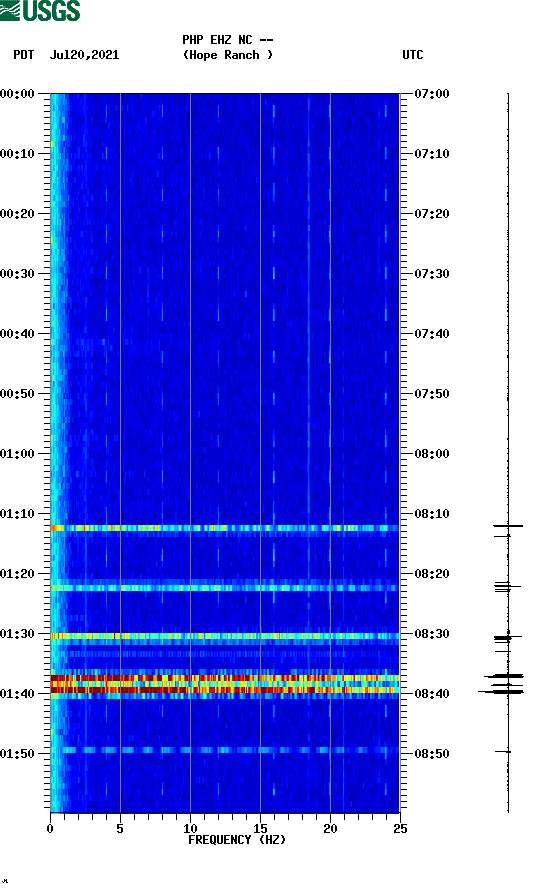
Task: Click the '07:30' UTC time label
Action: click(431, 274)
